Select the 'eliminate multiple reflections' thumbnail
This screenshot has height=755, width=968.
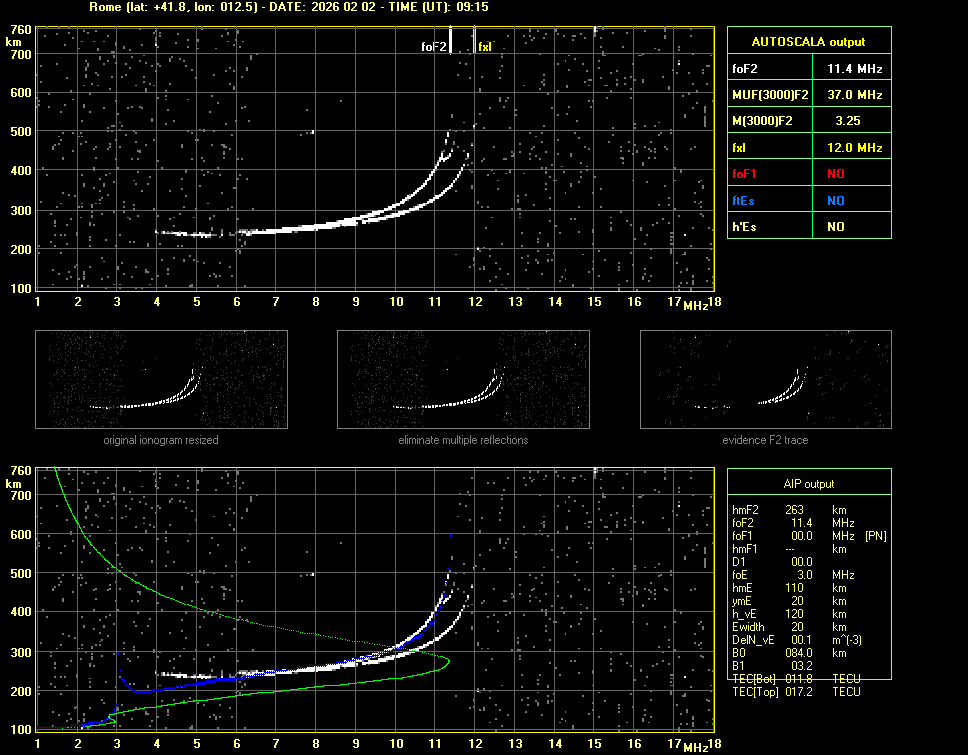463,378
